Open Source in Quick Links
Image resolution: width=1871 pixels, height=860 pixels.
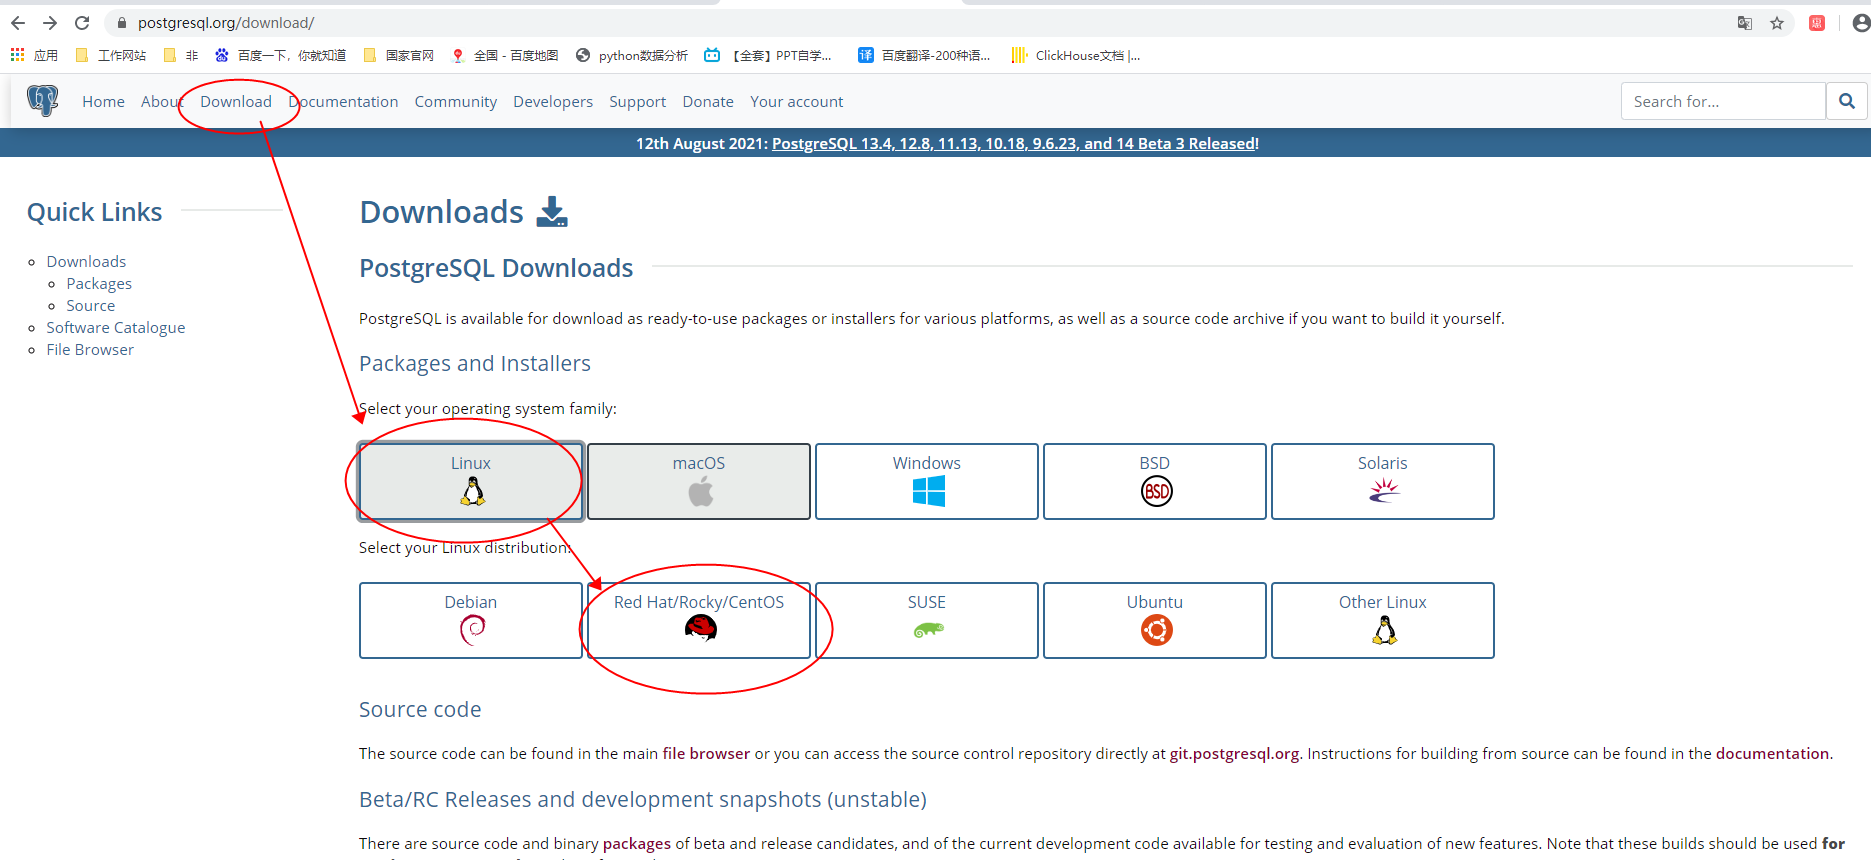[x=91, y=305]
